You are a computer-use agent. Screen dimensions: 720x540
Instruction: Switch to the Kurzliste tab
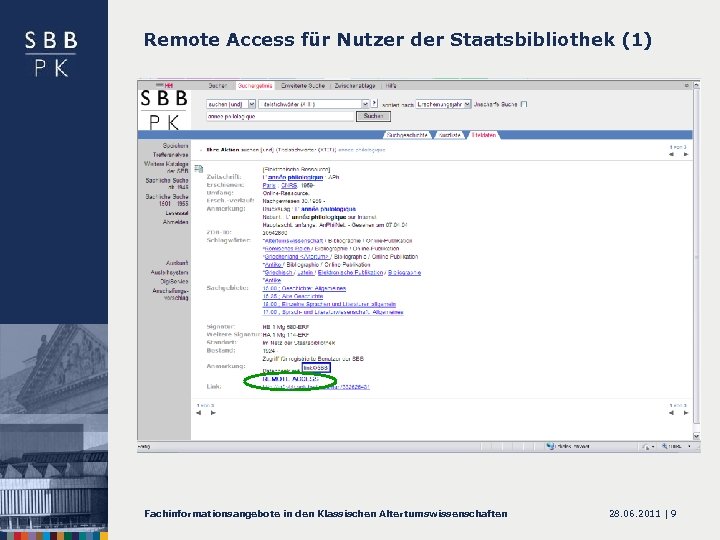450,135
